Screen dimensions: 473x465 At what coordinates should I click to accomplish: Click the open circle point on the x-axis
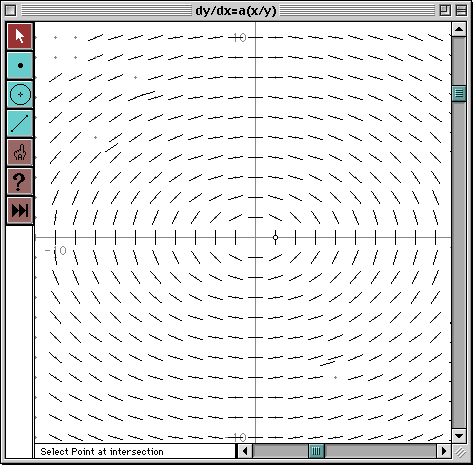[x=275, y=238]
